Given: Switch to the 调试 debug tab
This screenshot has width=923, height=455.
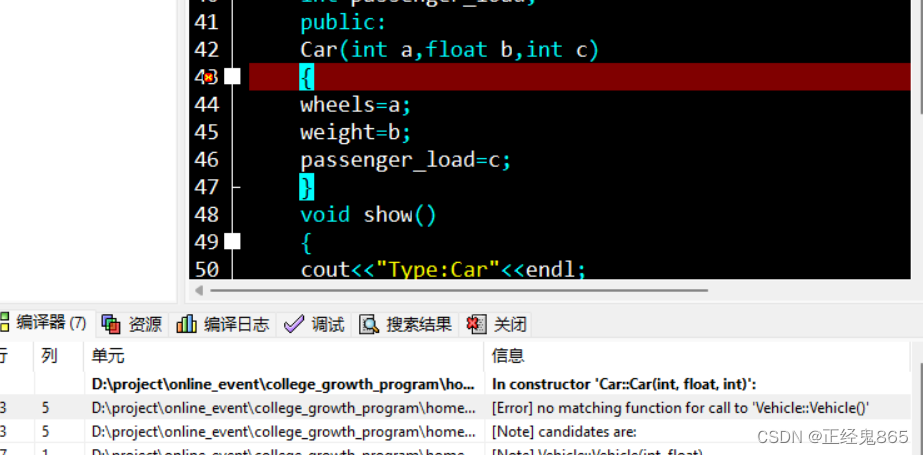Looking at the screenshot, I should click(314, 324).
